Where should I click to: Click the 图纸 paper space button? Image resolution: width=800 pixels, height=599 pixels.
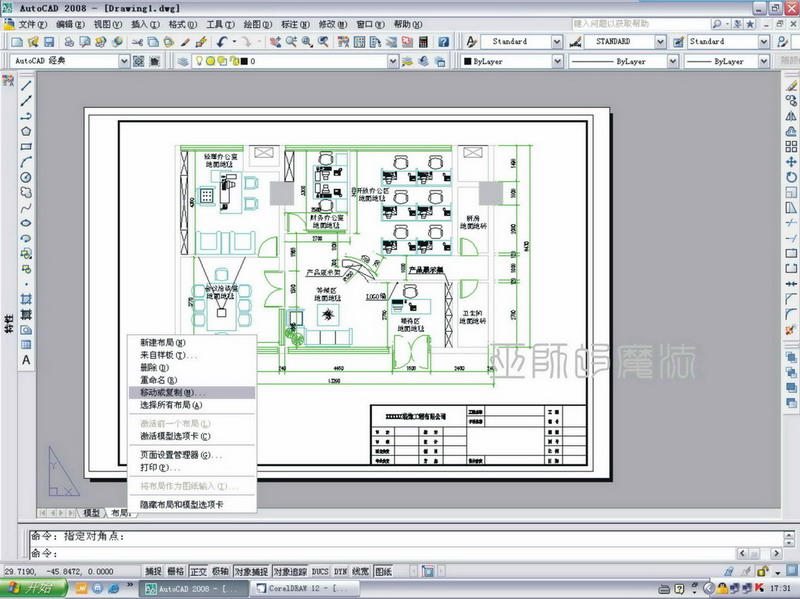(x=384, y=571)
